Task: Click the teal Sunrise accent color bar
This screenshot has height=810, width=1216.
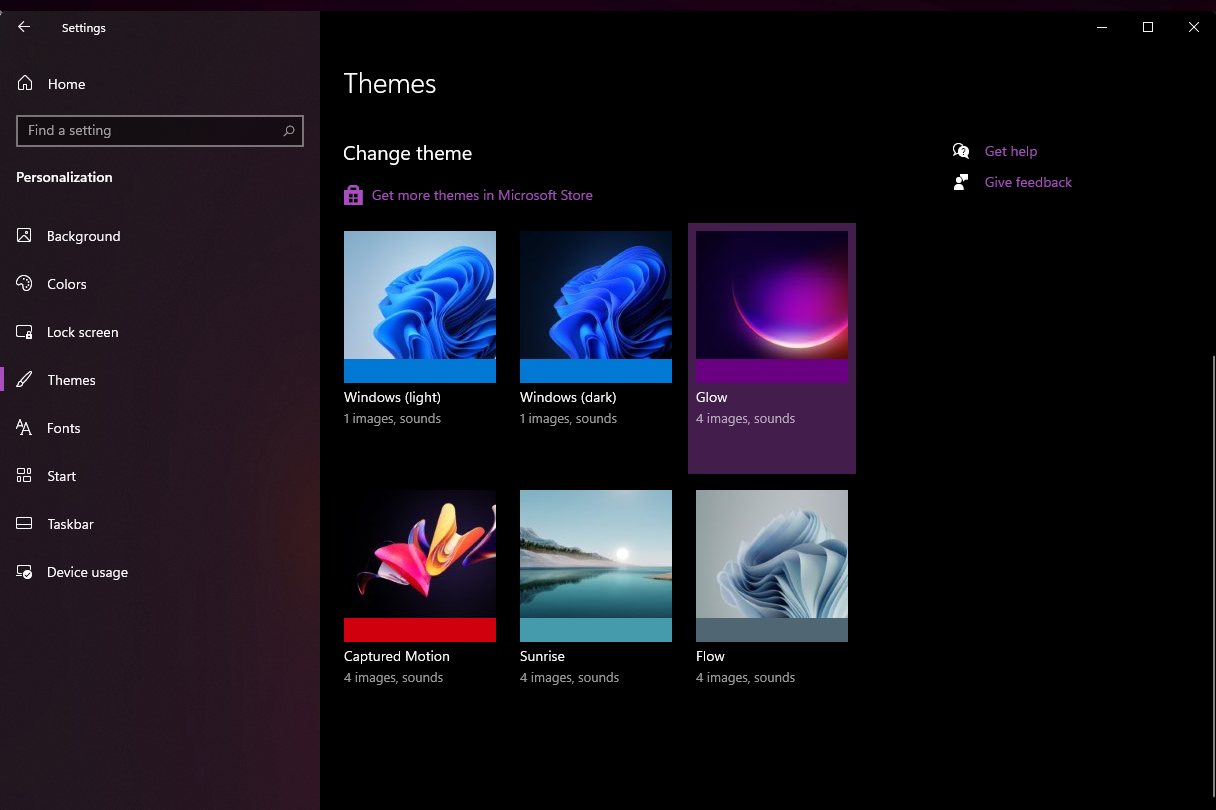Action: coord(596,630)
